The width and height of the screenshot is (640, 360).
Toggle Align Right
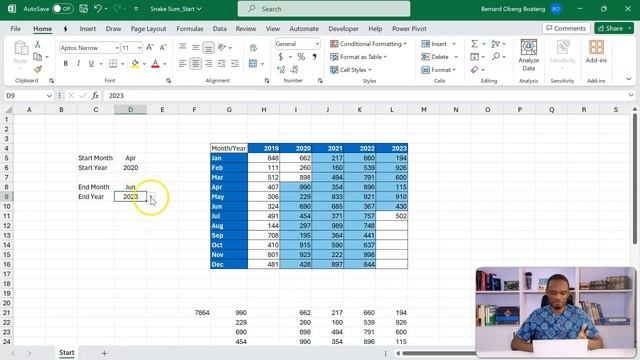[209, 64]
